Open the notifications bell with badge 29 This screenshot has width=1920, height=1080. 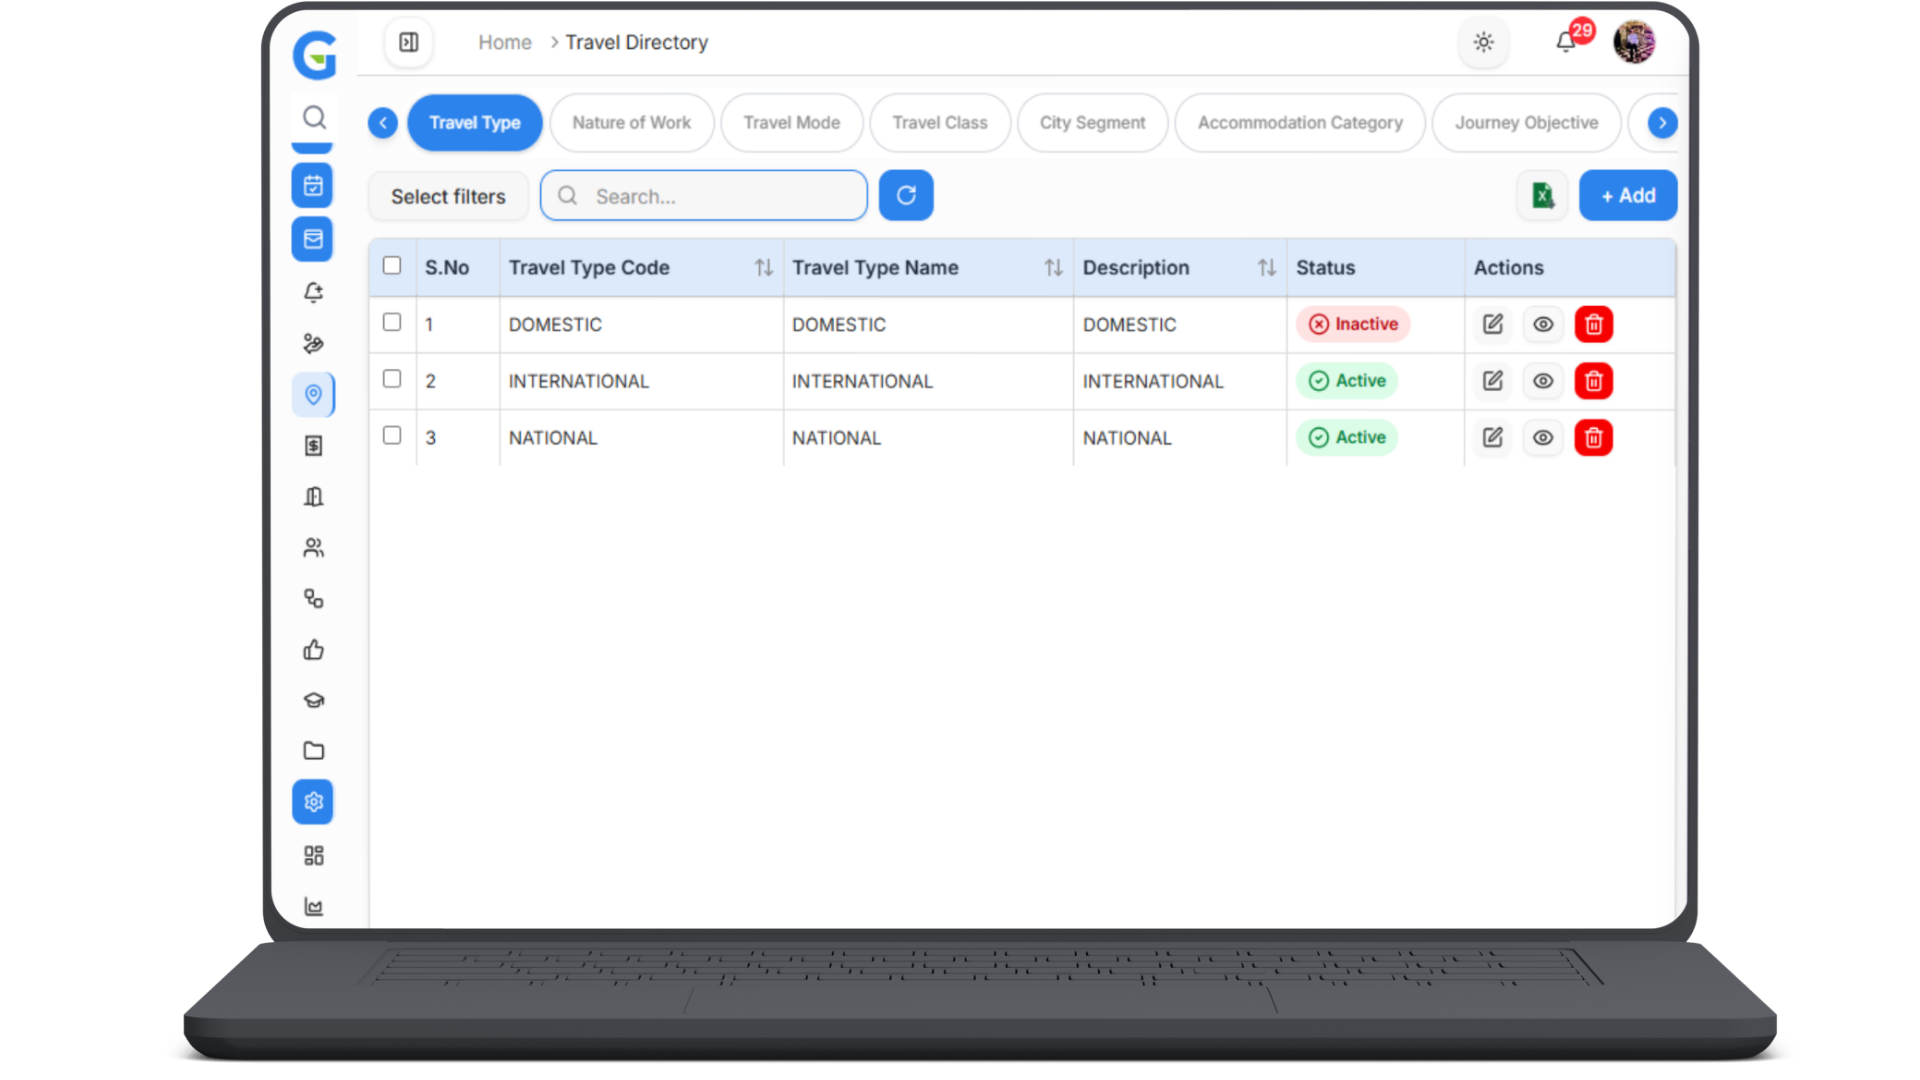1566,42
